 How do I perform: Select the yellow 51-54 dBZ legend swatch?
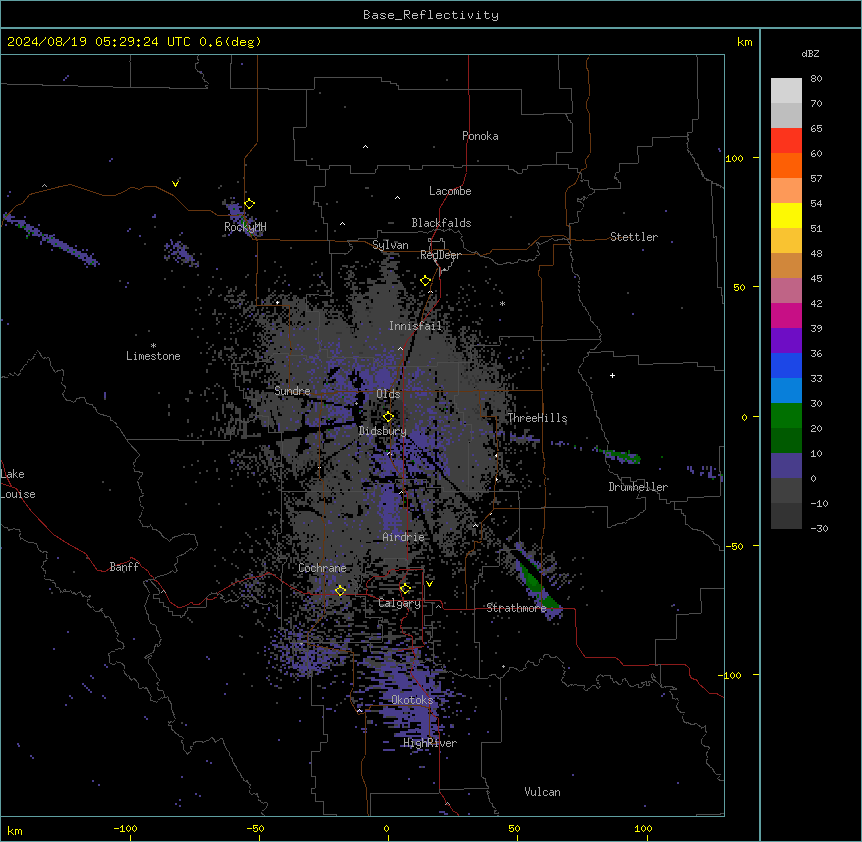[x=786, y=215]
